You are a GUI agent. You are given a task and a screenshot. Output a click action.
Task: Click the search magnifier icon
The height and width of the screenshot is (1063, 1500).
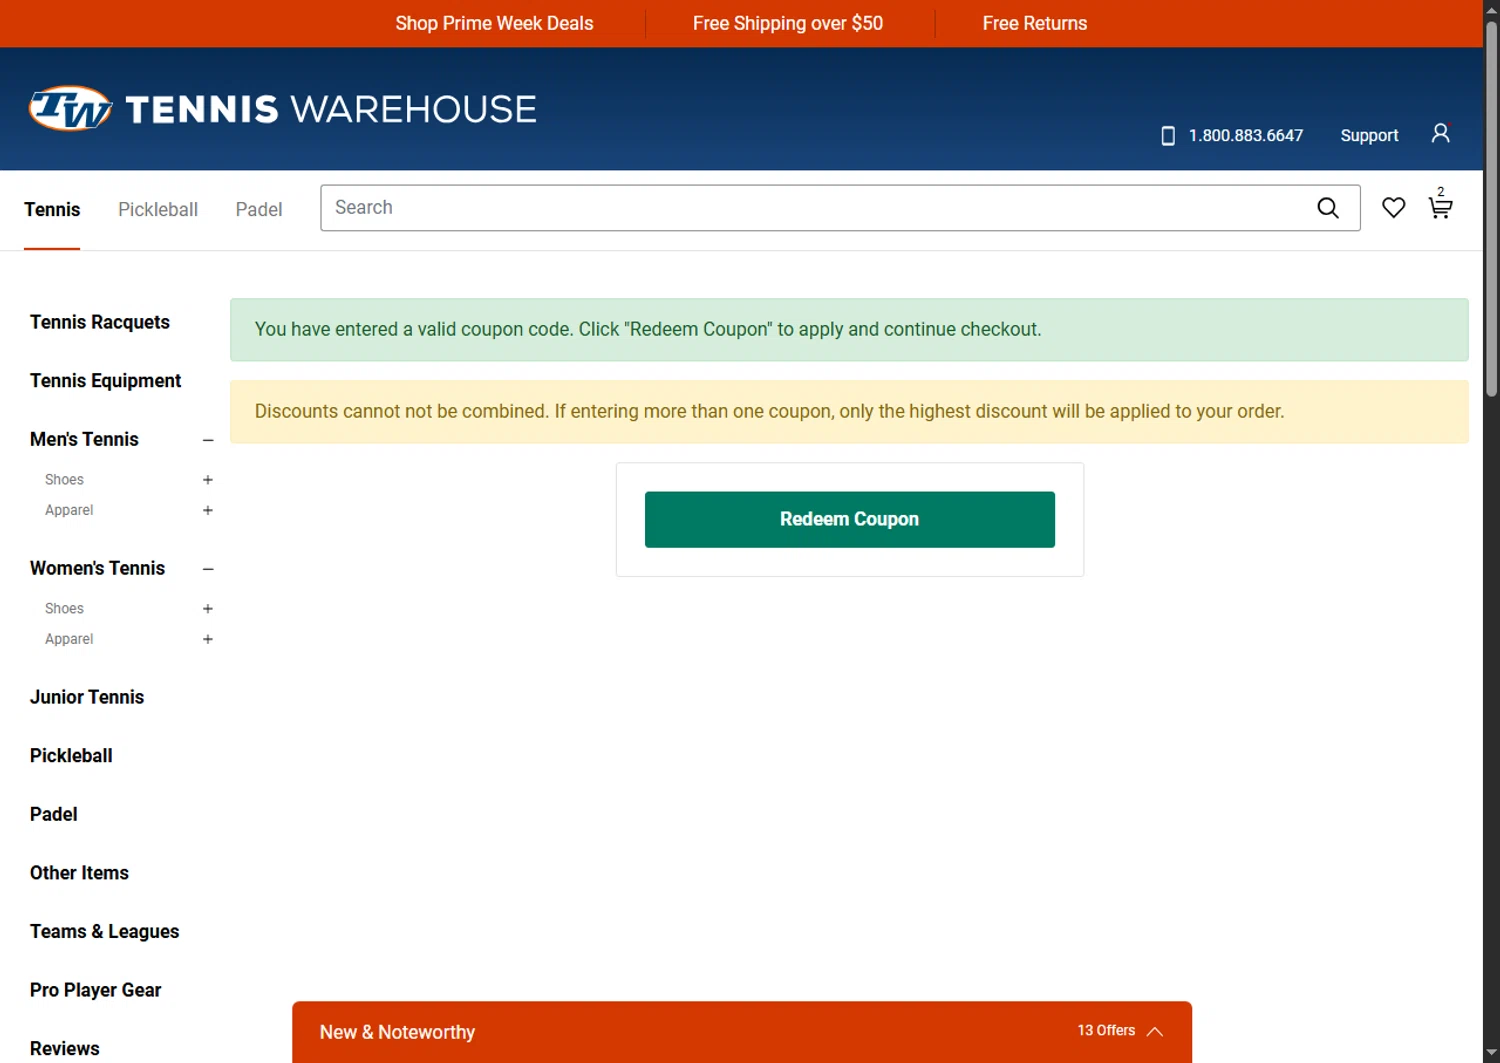1328,208
